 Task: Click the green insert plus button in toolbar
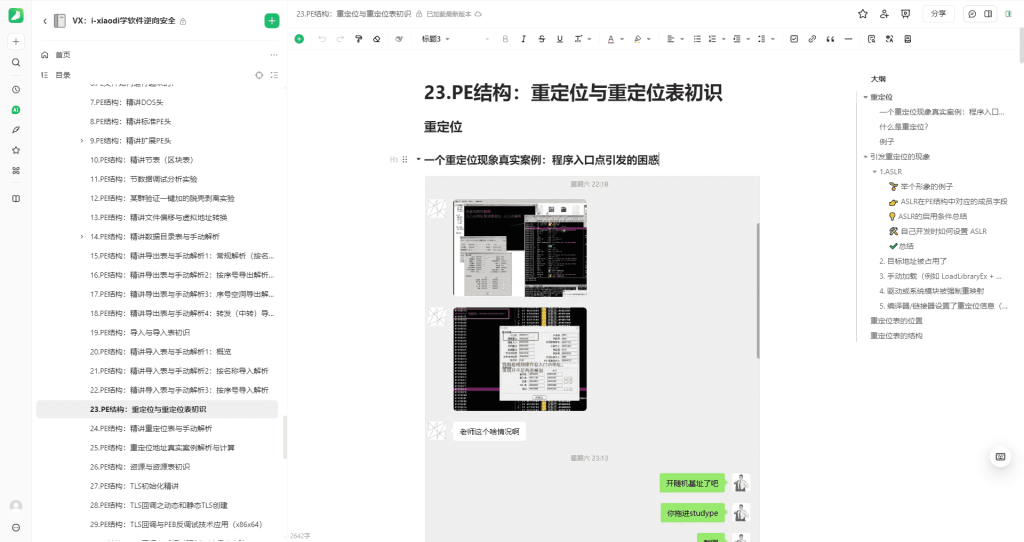click(299, 39)
